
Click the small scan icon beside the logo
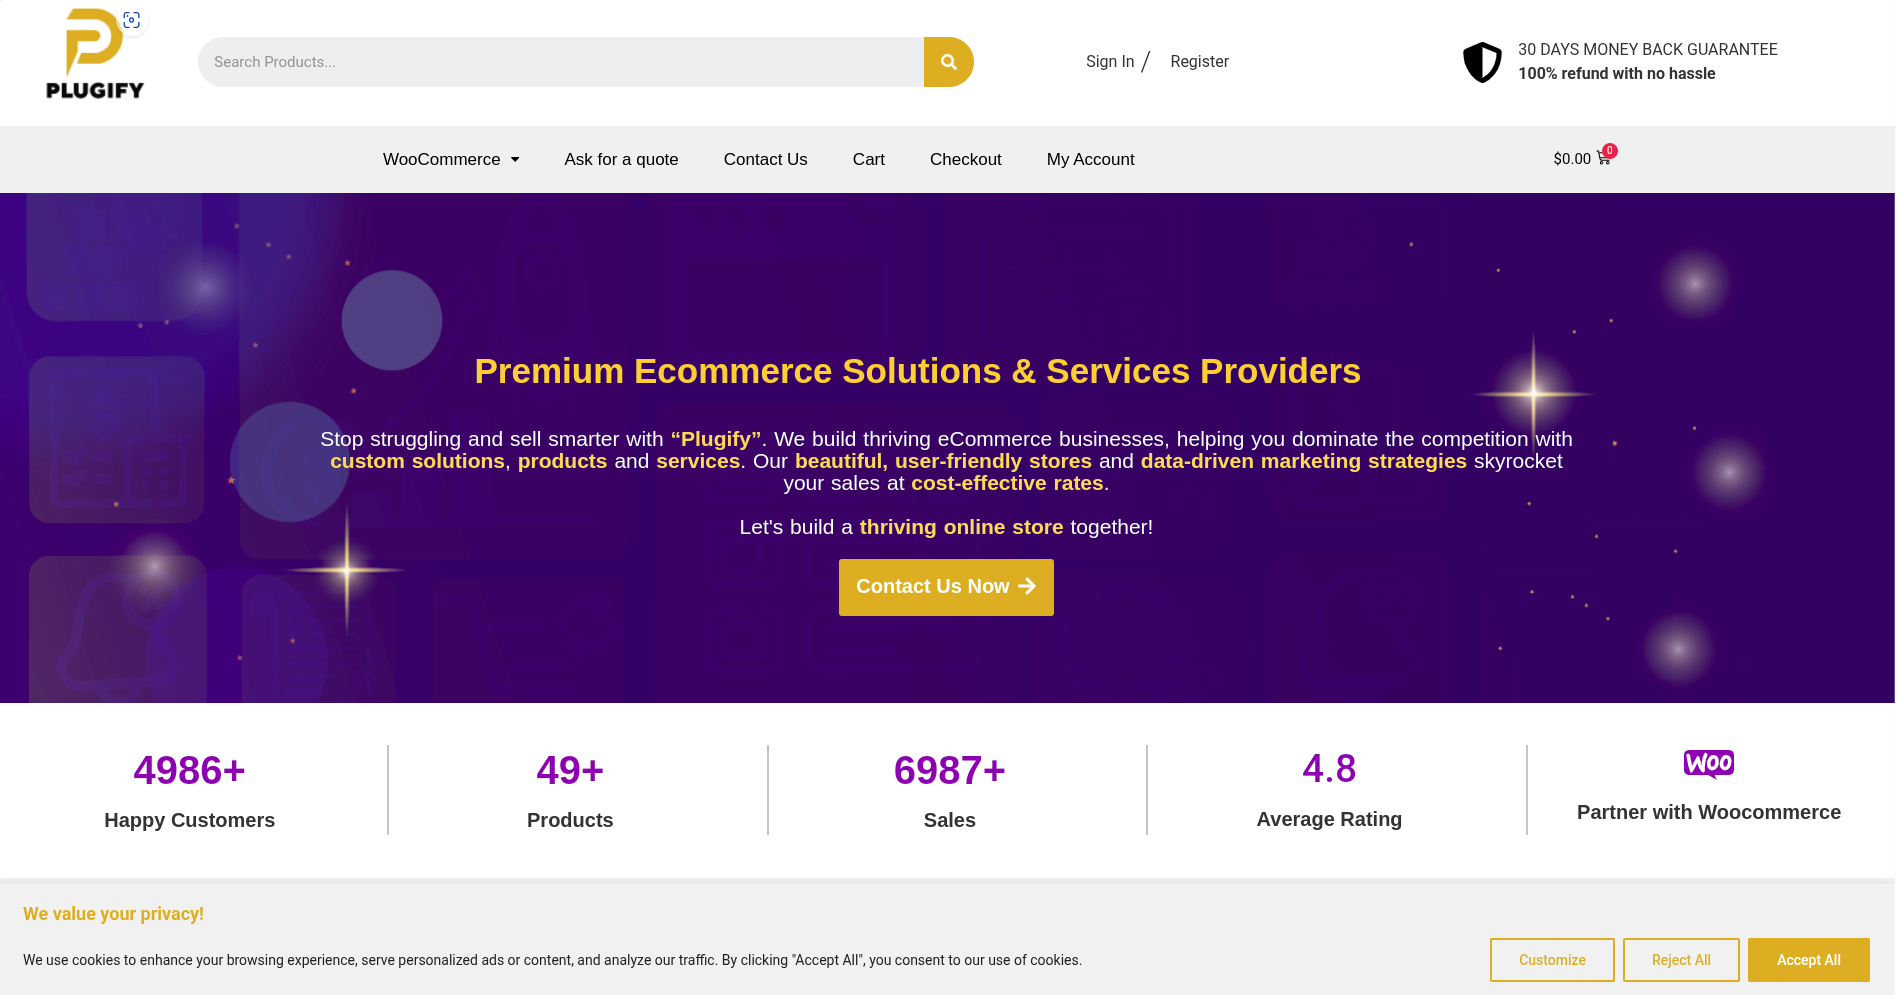tap(131, 19)
